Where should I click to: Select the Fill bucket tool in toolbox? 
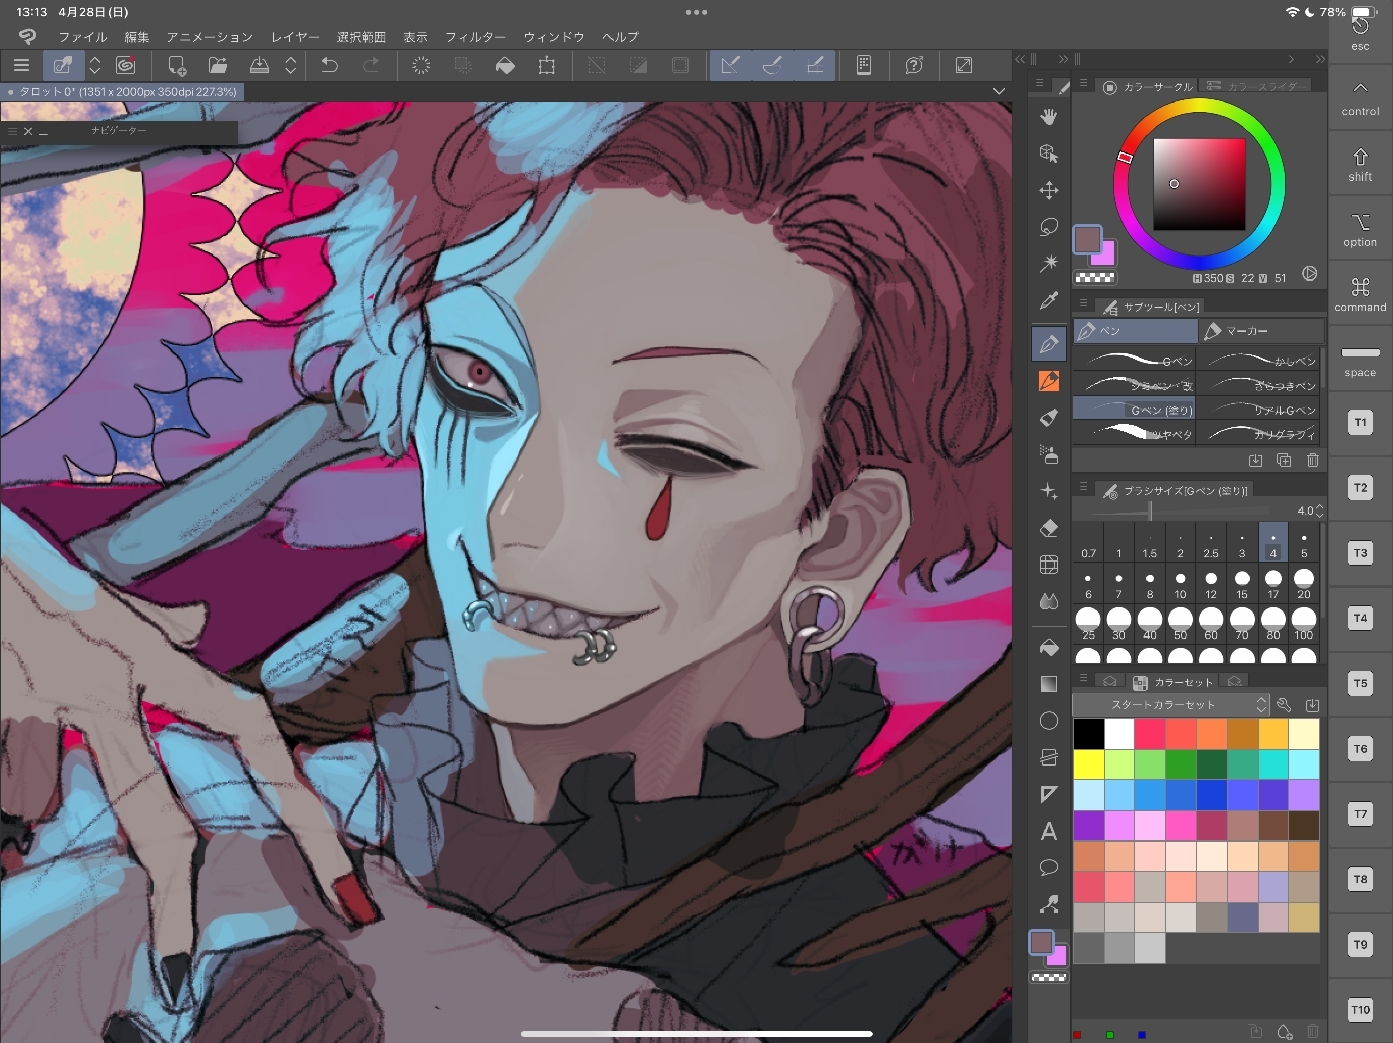point(1048,647)
